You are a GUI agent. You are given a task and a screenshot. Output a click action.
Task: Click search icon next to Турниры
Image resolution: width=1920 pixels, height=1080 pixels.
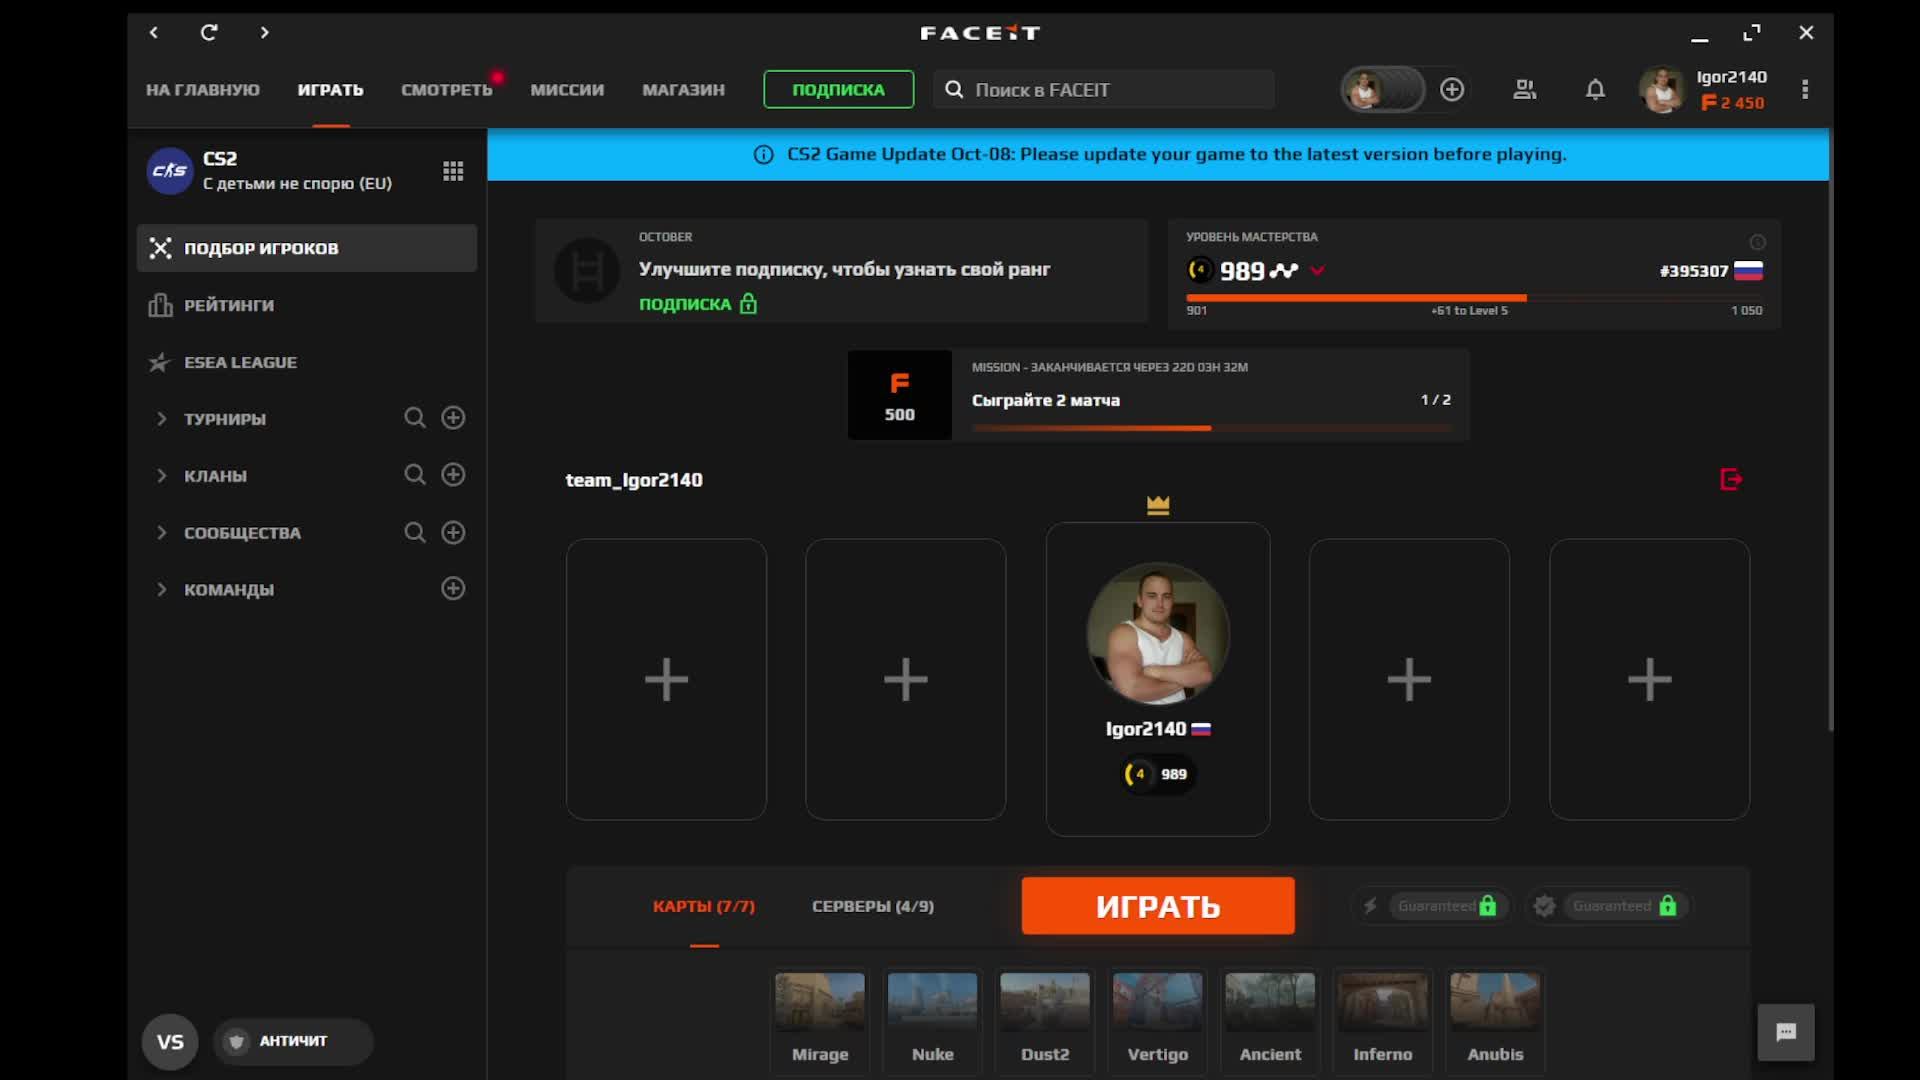pos(414,418)
